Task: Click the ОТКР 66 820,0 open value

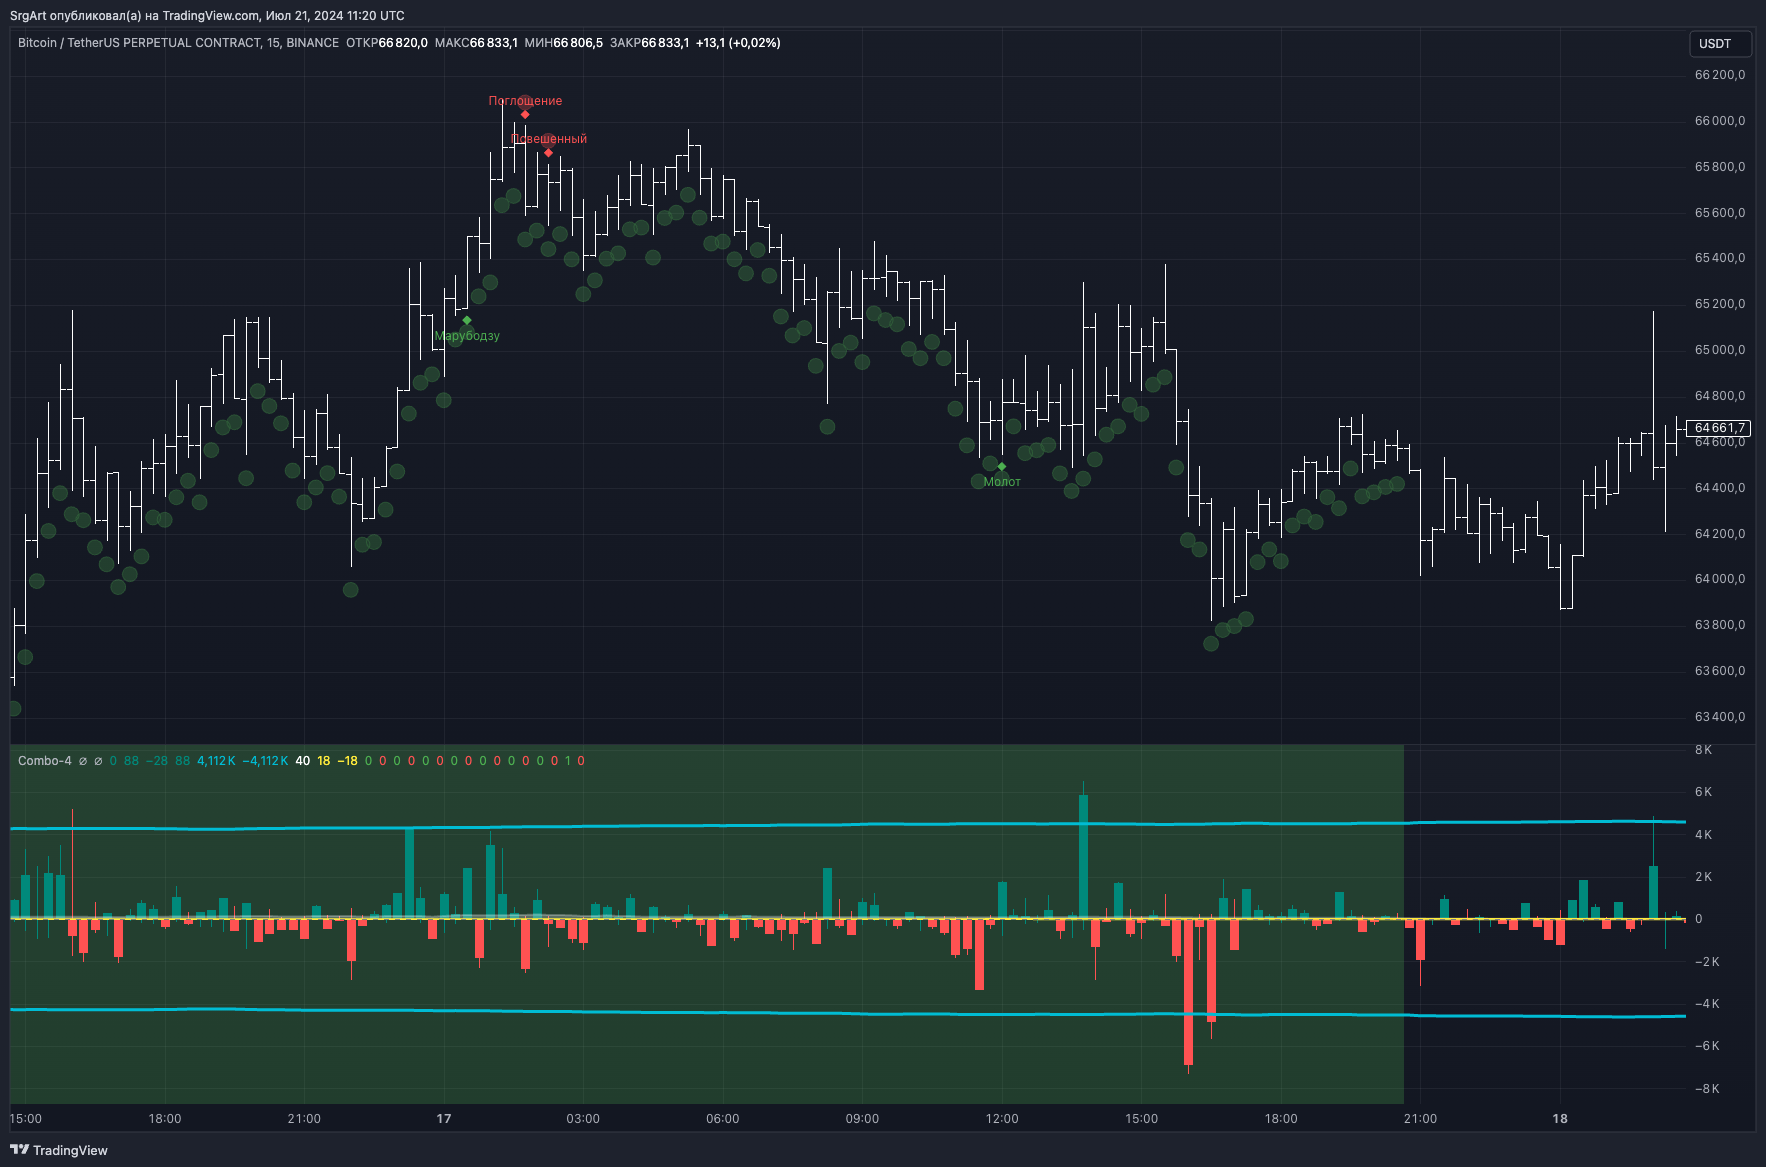Action: pos(387,43)
